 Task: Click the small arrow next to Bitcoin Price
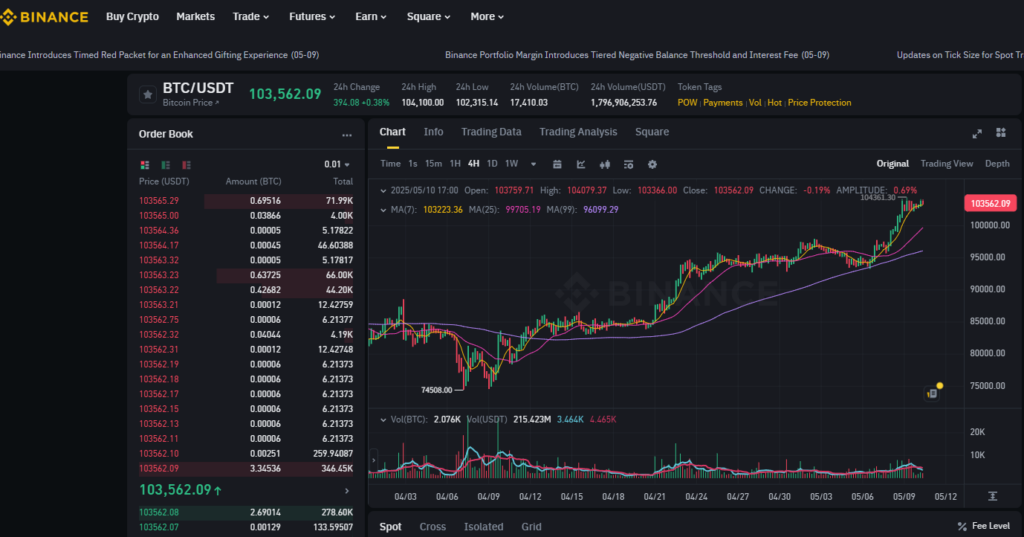click(x=217, y=103)
